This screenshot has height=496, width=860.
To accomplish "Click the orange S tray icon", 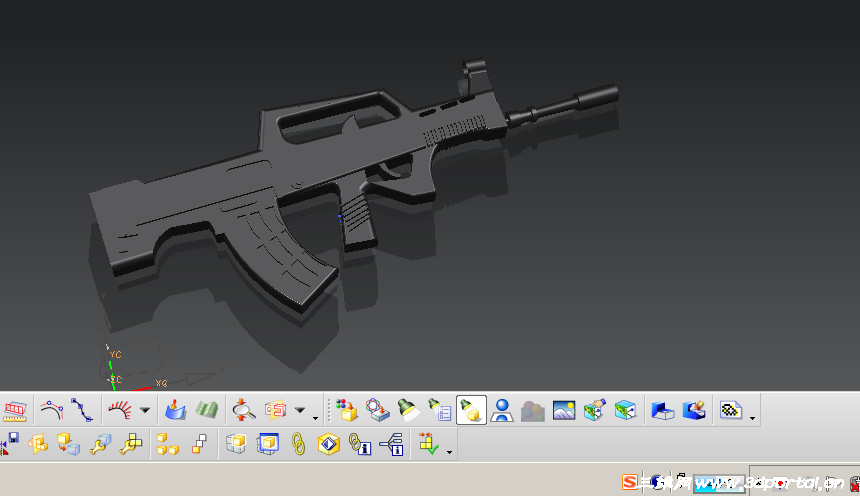I will (630, 482).
